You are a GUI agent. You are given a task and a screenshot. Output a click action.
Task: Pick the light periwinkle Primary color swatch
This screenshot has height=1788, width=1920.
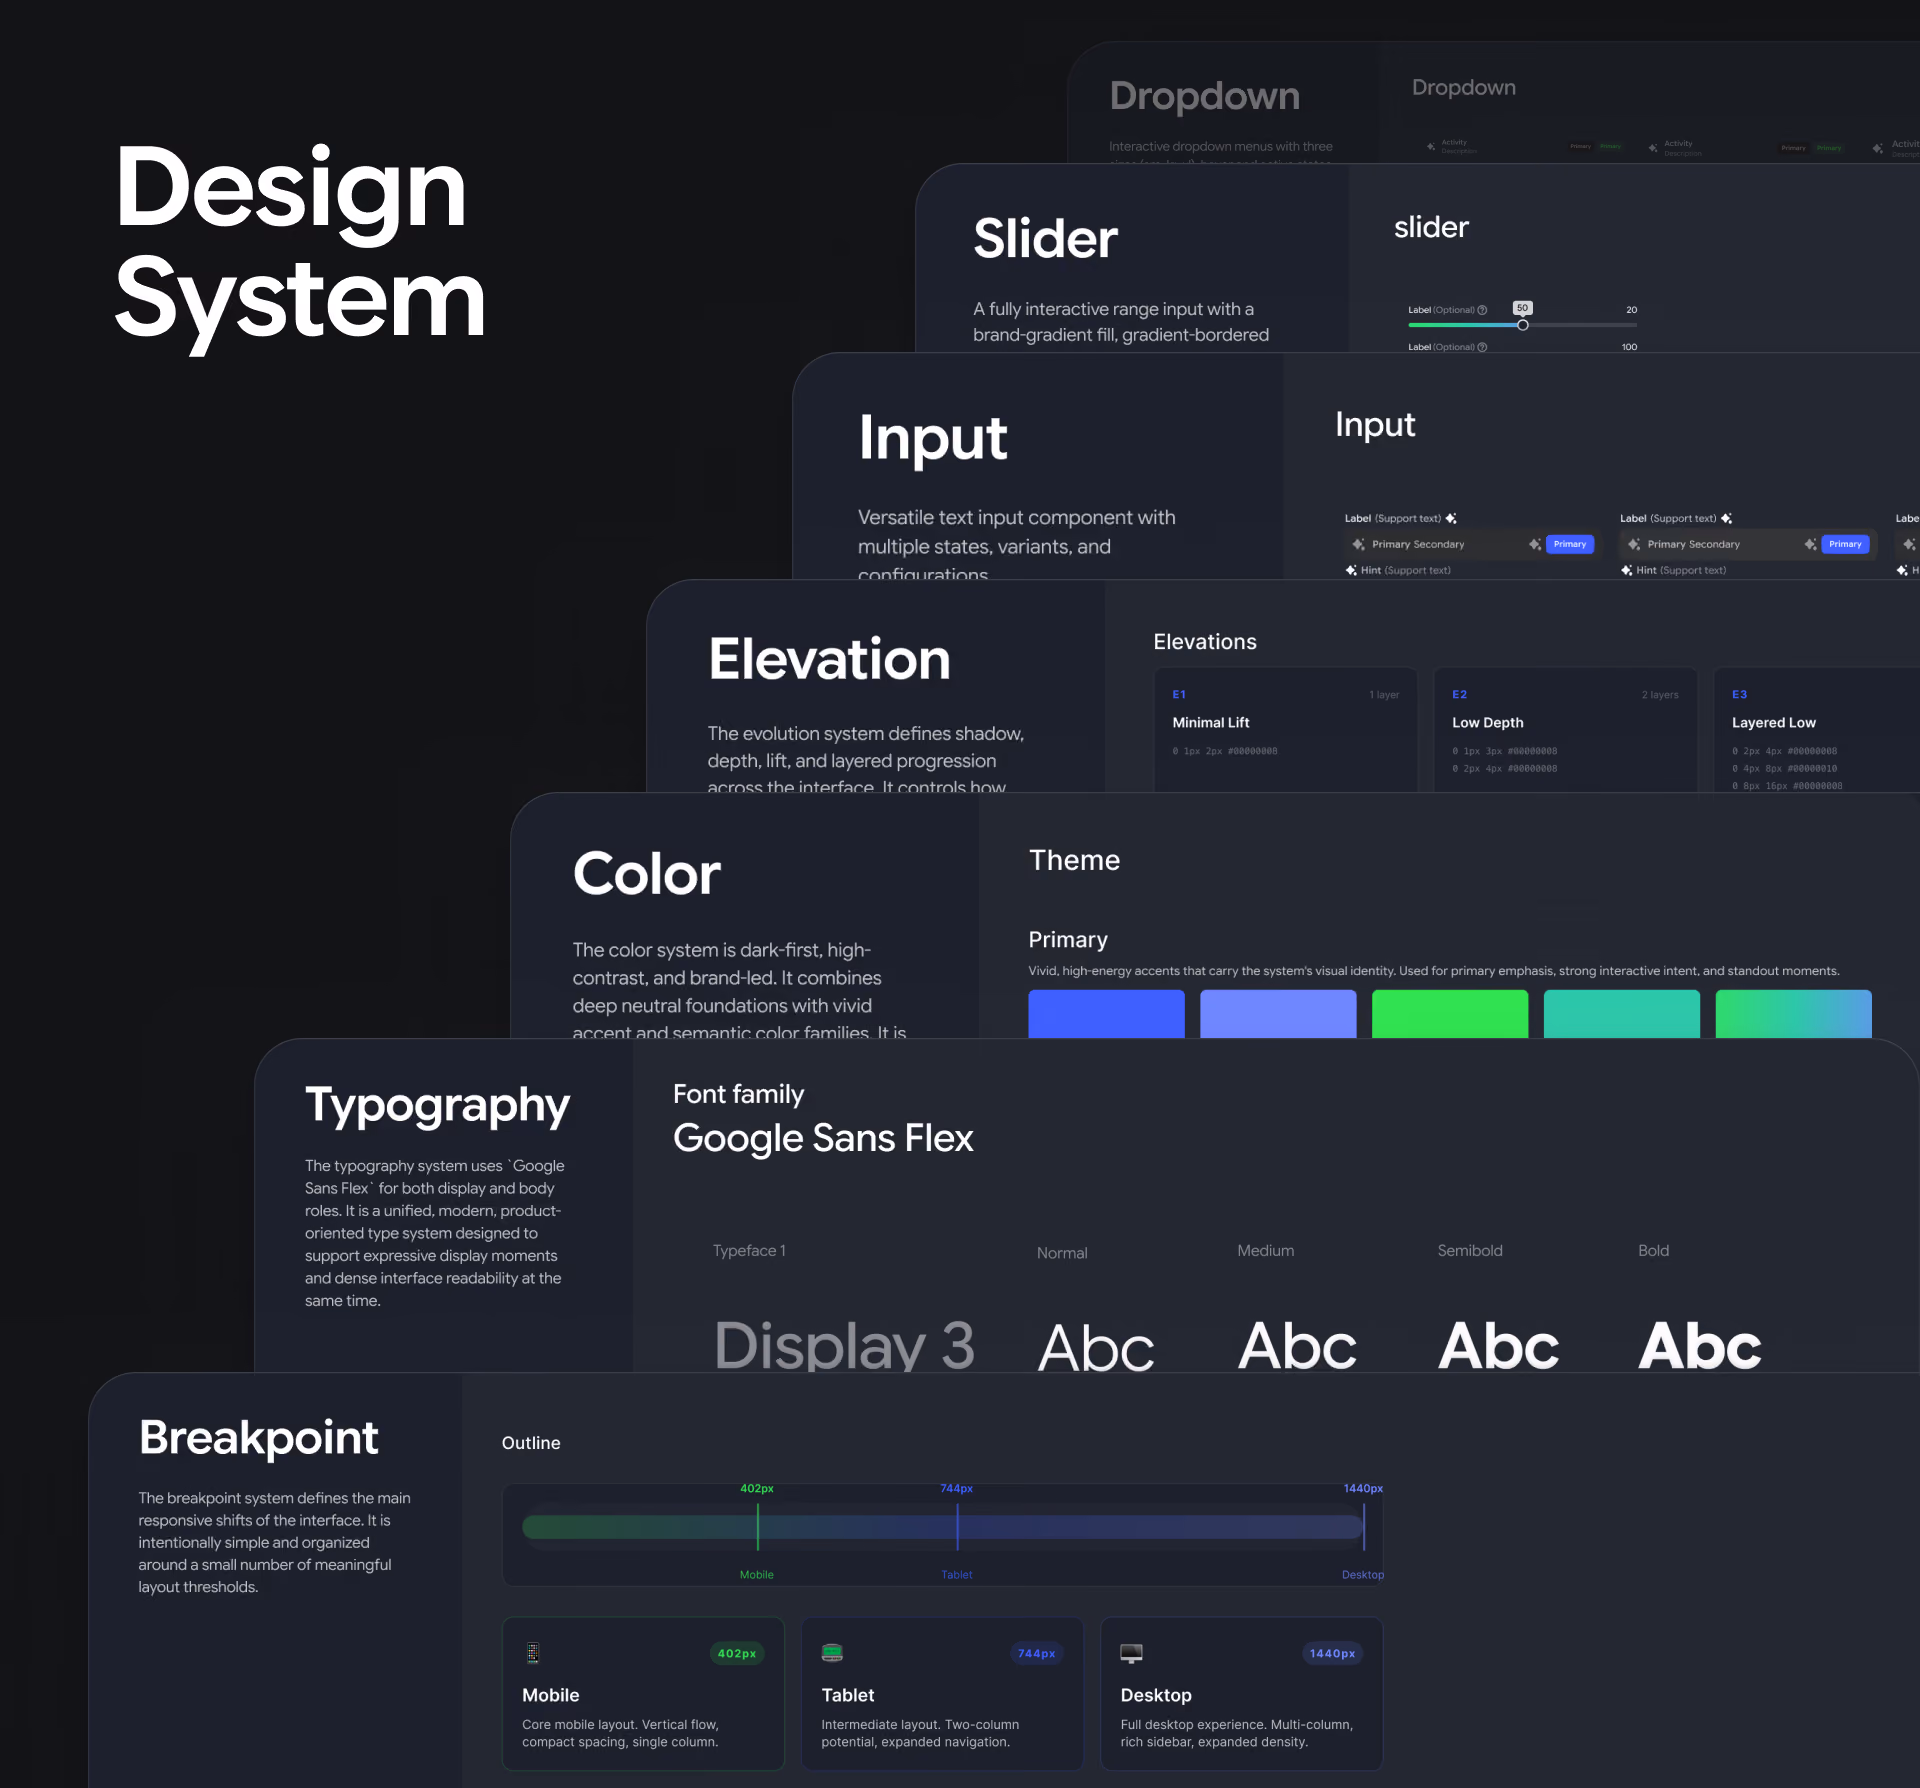1278,1014
